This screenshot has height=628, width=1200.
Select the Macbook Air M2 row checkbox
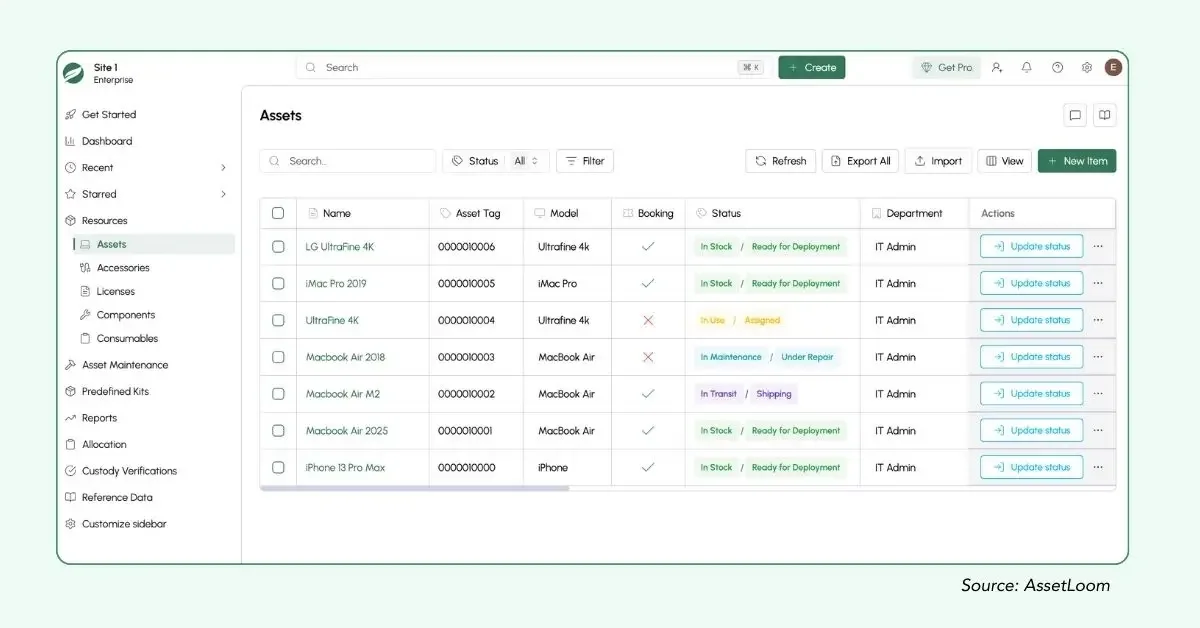click(x=278, y=394)
